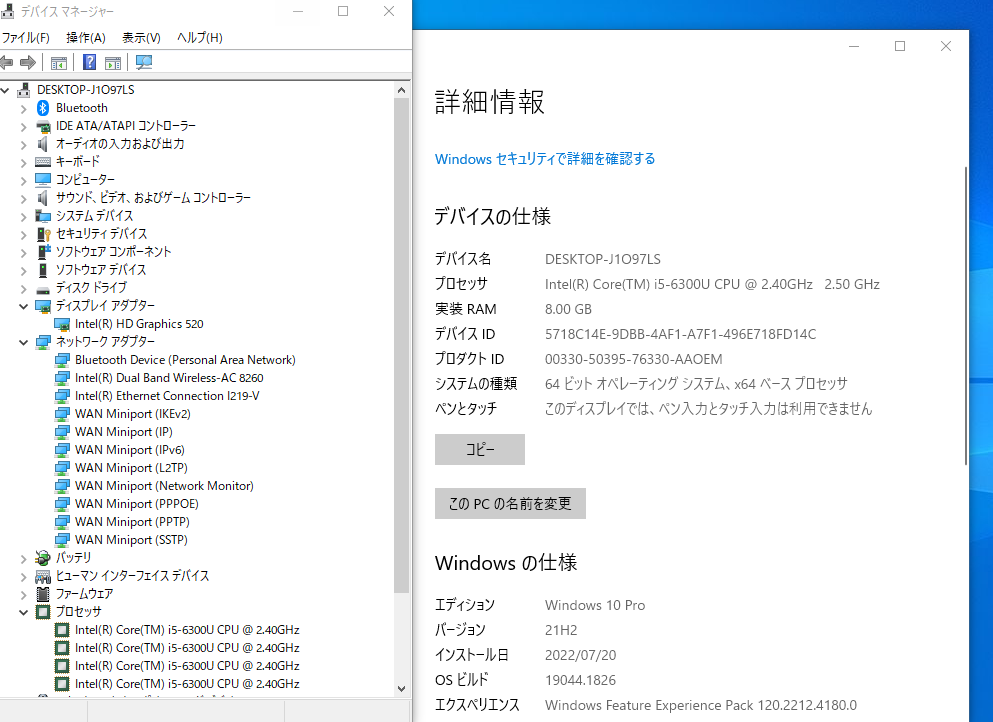The height and width of the screenshot is (722, 993).
Task: Click the Forward arrow toolbar icon
Action: point(27,63)
